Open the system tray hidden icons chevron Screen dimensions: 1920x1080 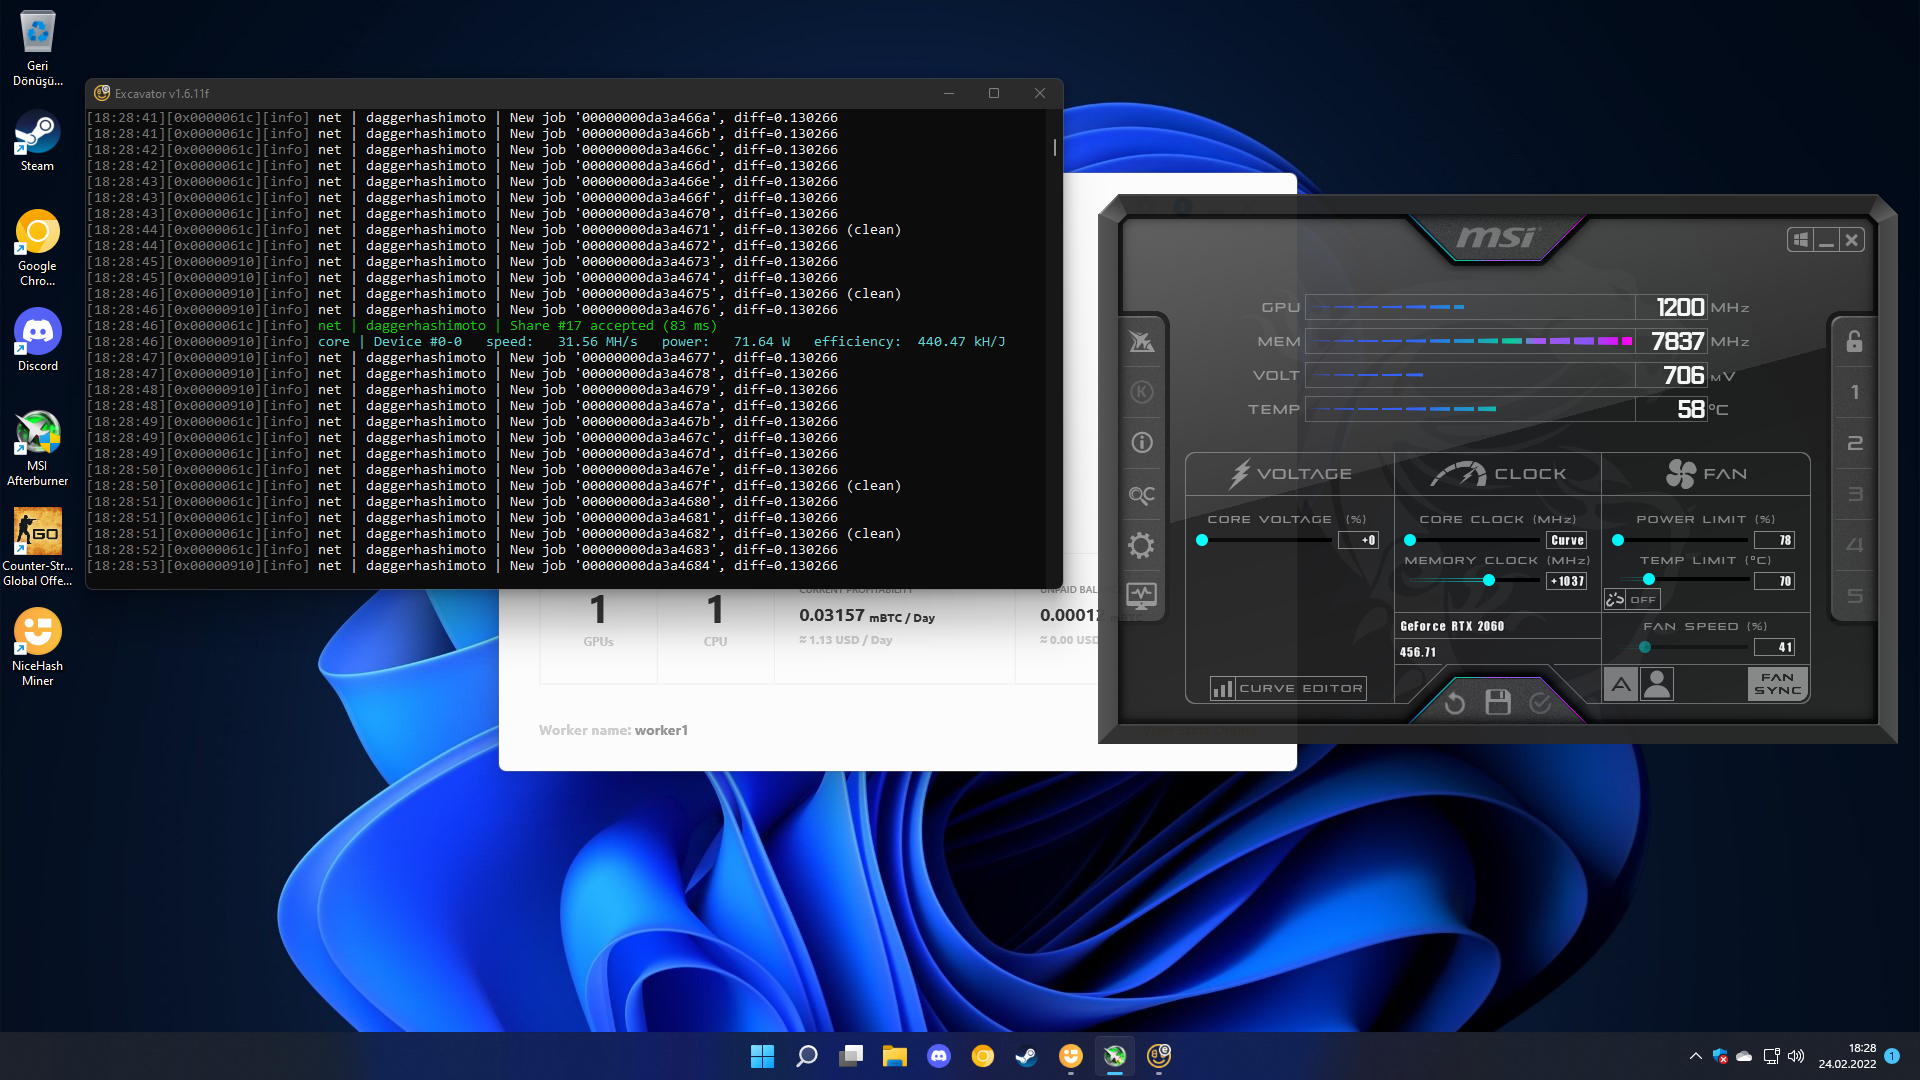coord(1695,1056)
